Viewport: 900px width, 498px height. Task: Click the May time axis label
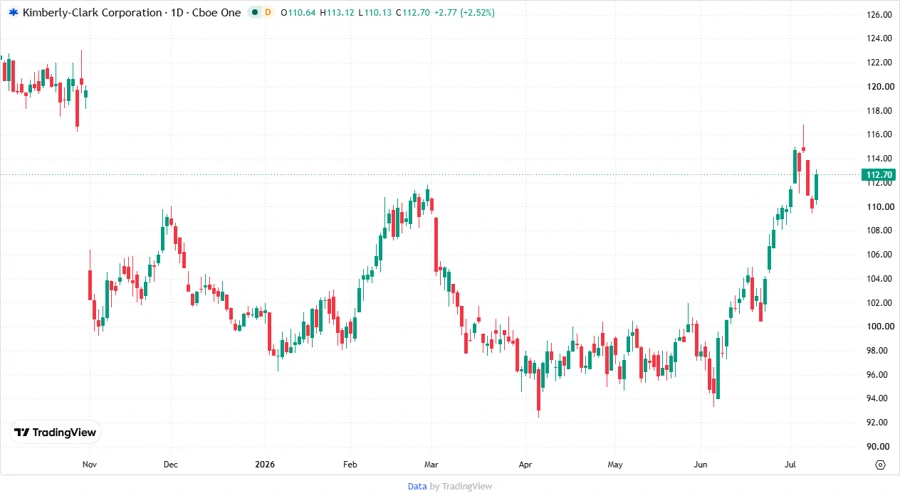coord(615,465)
